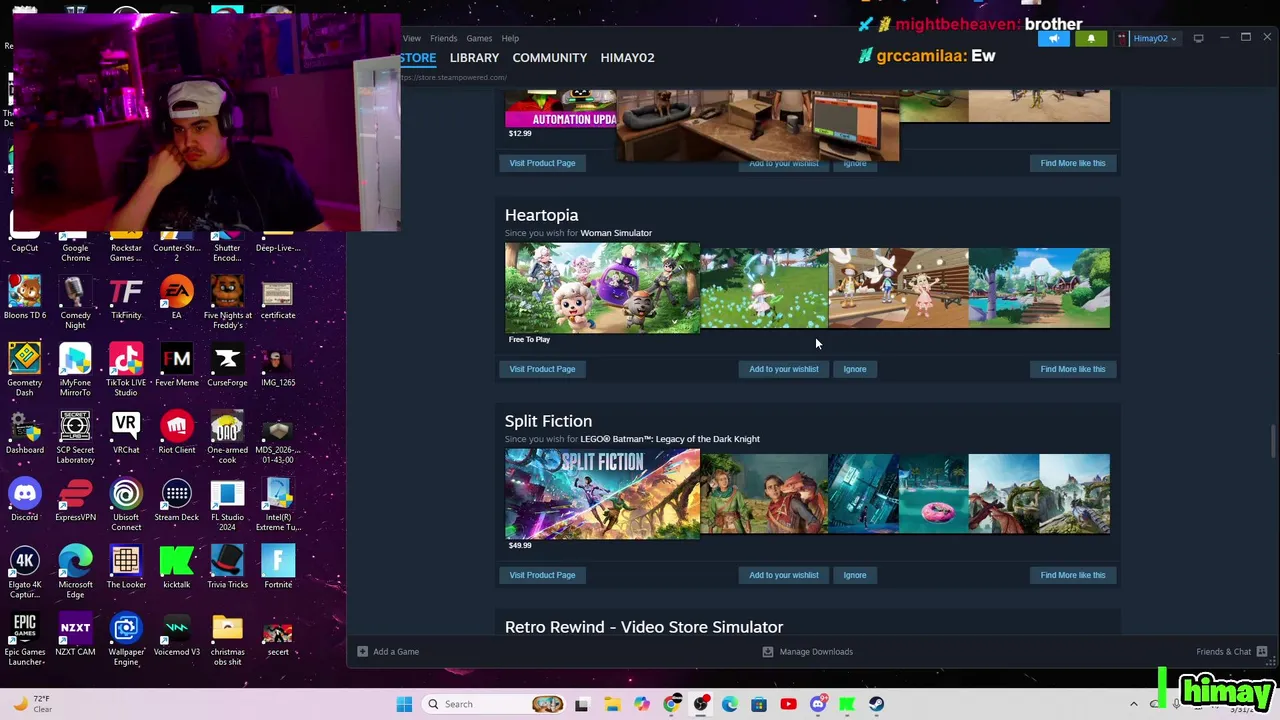Ignore the Heartopia recommendation
This screenshot has height=720, width=1280.
tap(854, 369)
